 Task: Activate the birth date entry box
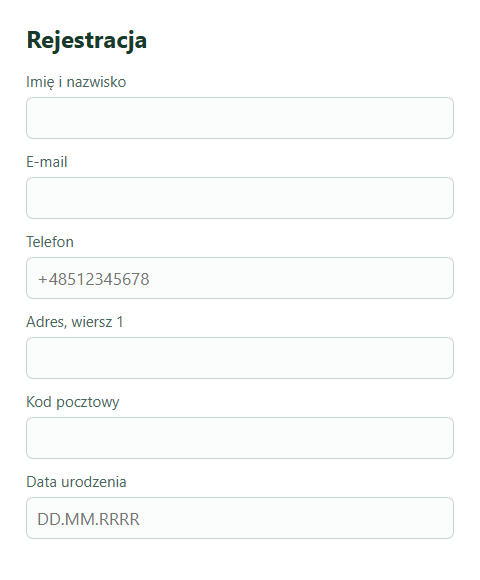[240, 518]
